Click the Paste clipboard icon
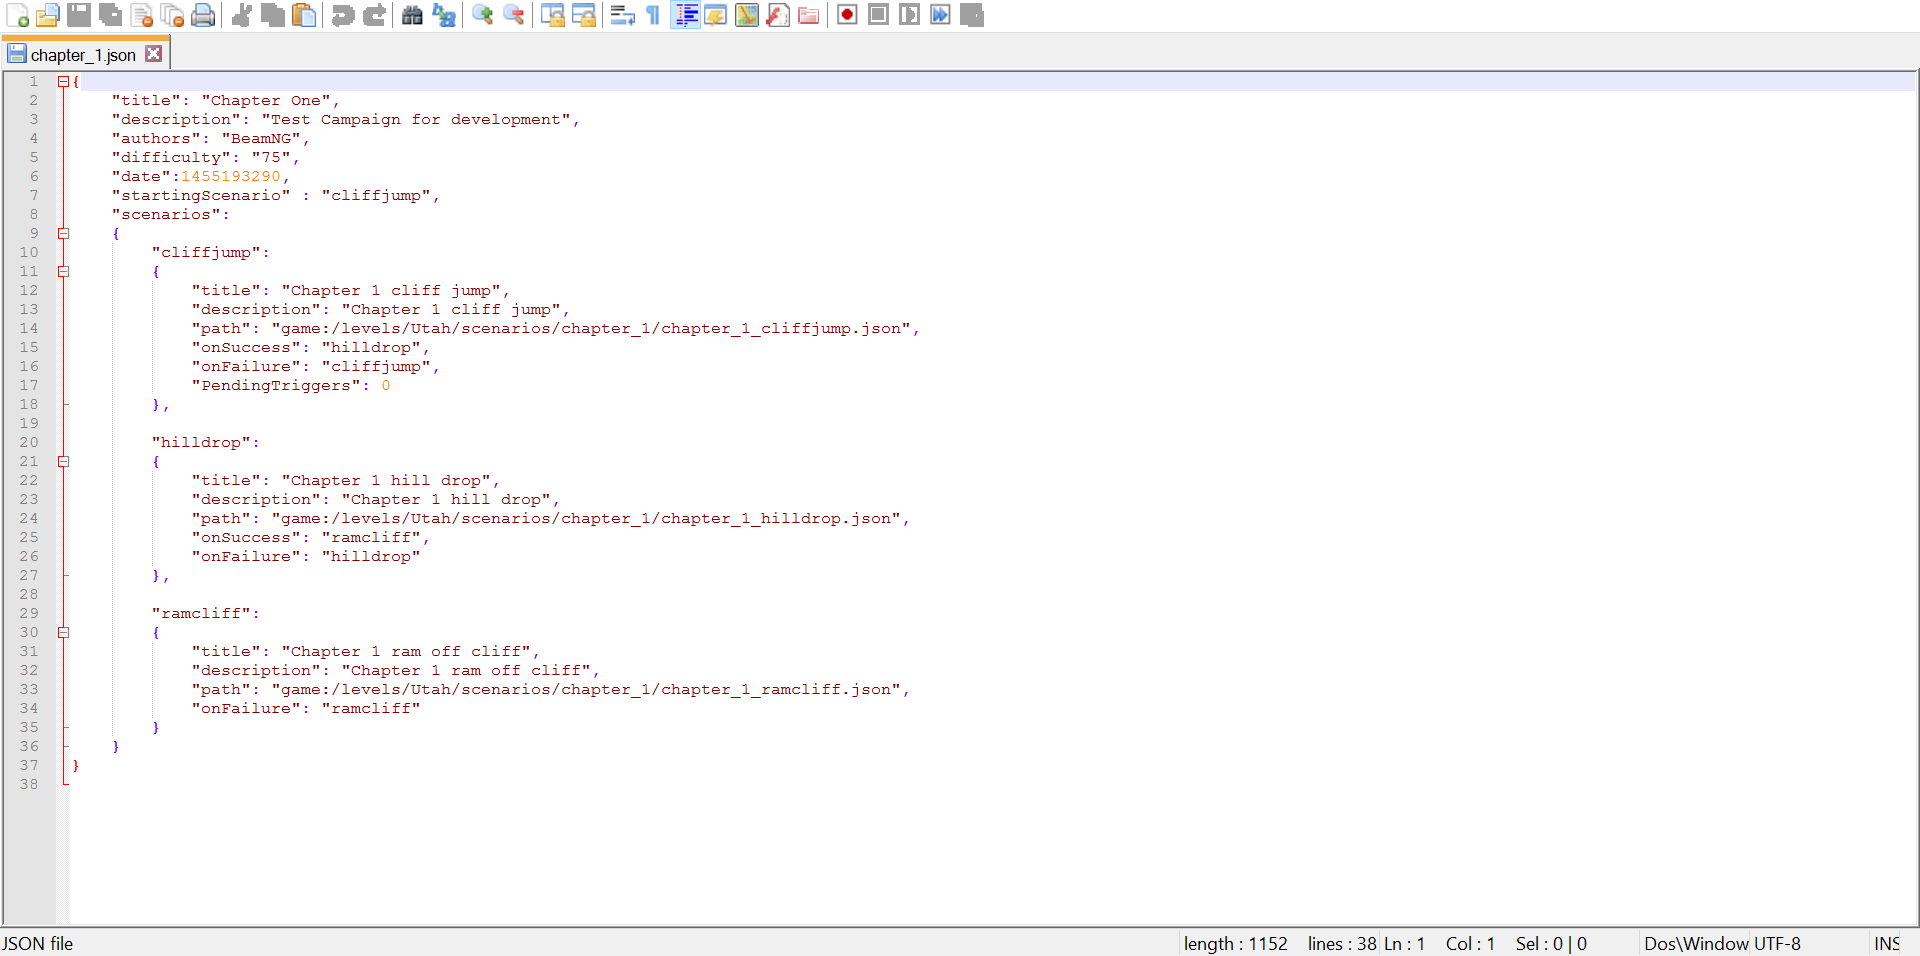This screenshot has width=1920, height=956. tap(304, 15)
